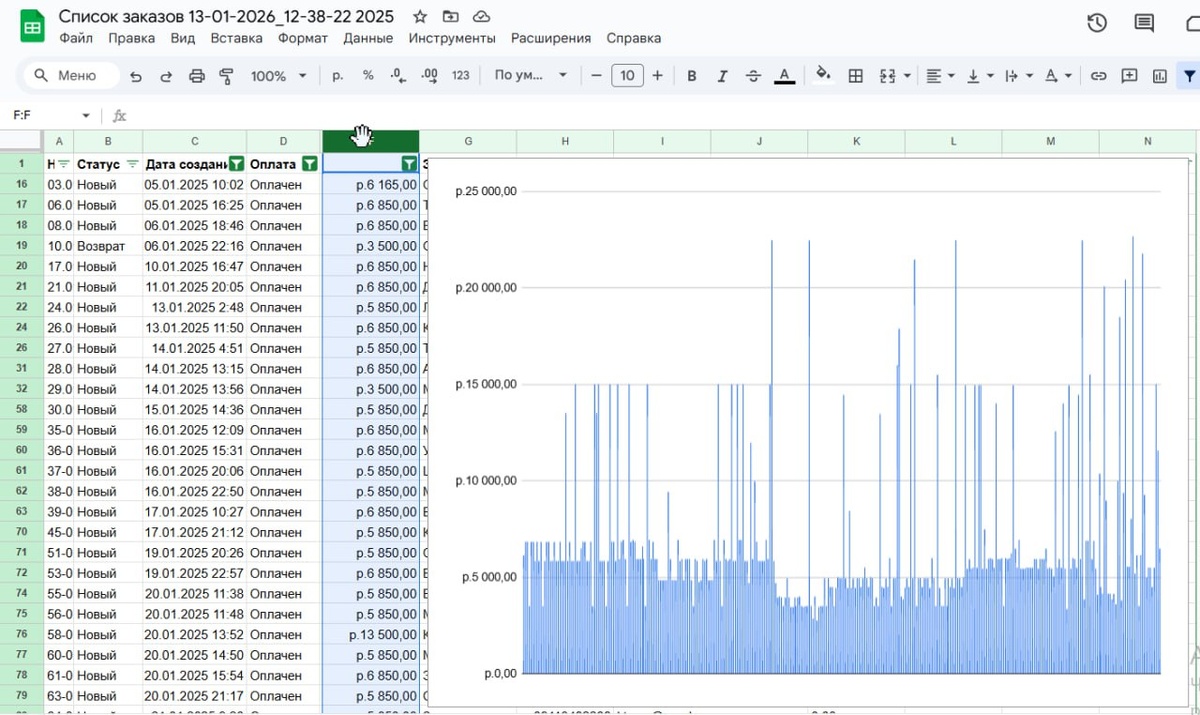
Task: Open text color picker
Action: point(785,76)
